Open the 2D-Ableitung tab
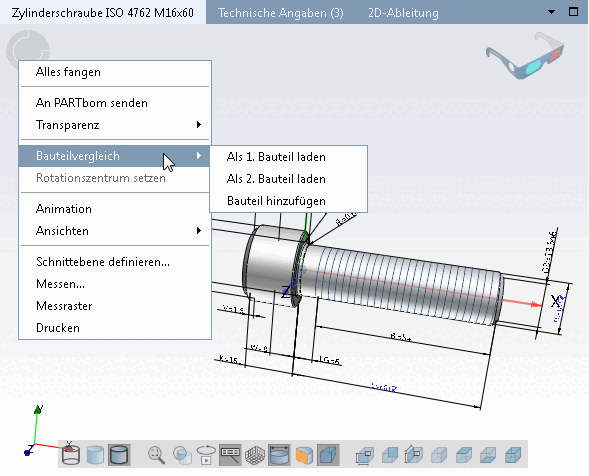Image resolution: width=589 pixels, height=476 pixels. (x=403, y=13)
